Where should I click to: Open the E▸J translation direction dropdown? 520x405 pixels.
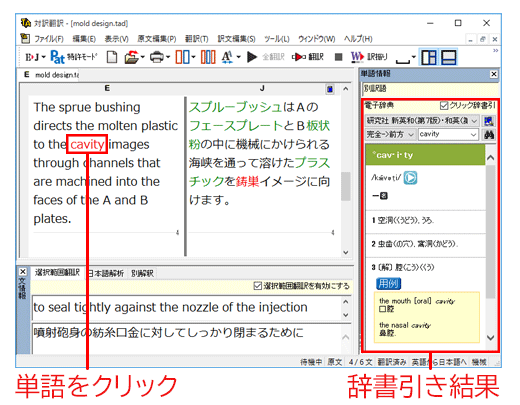point(35,57)
